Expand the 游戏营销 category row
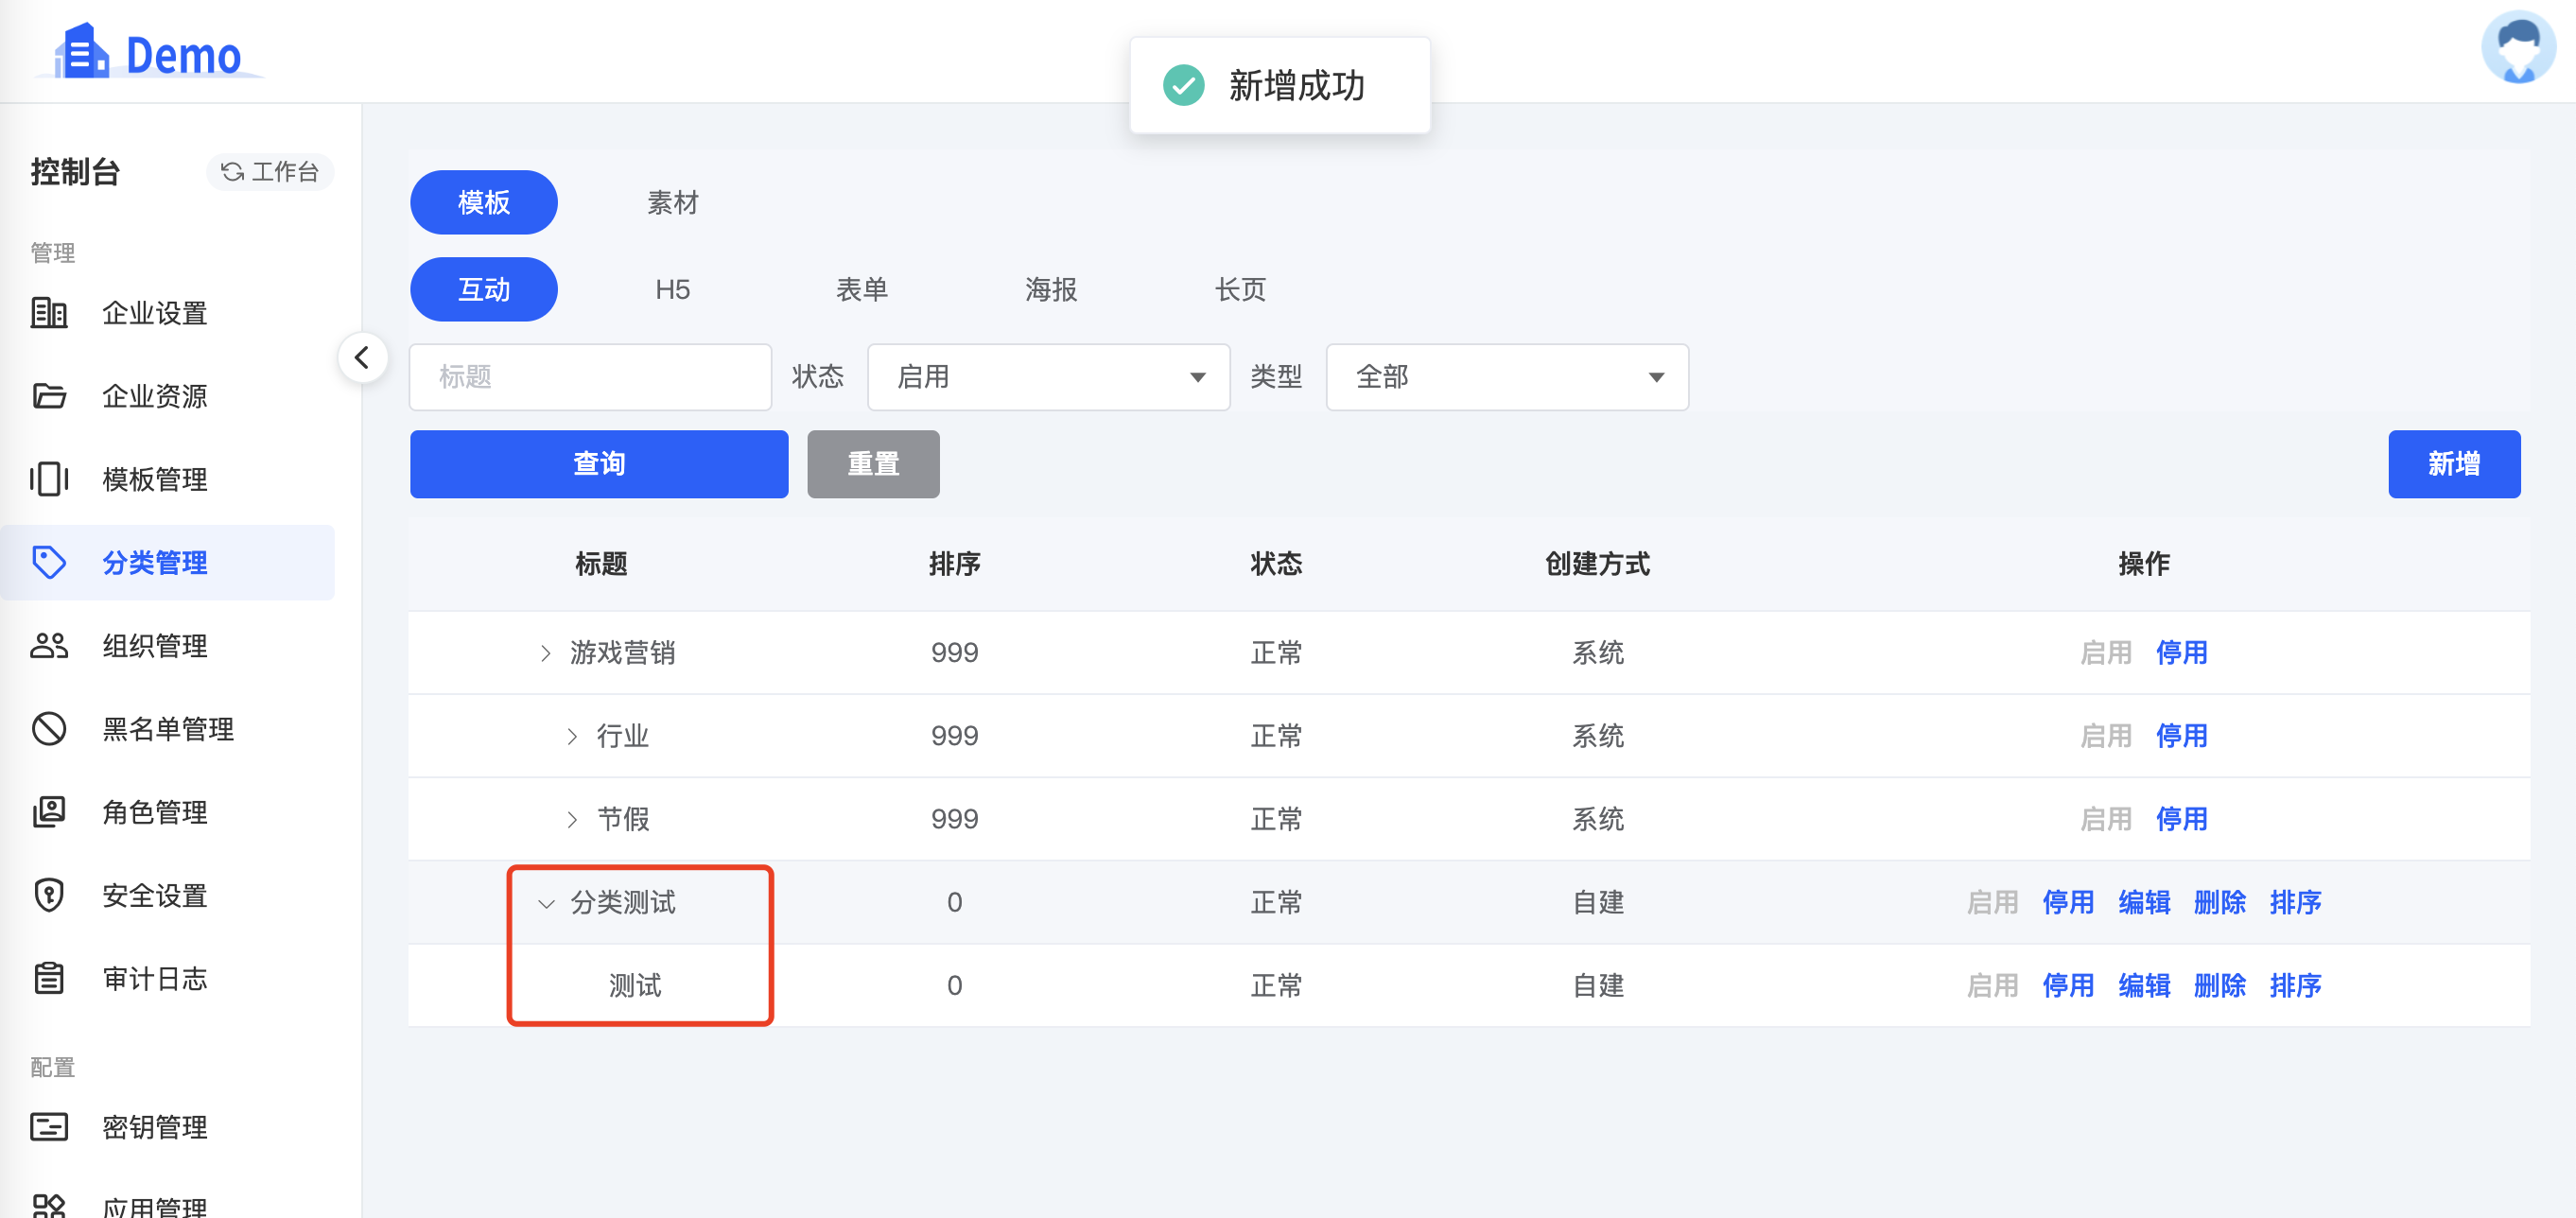This screenshot has width=2576, height=1218. click(546, 653)
